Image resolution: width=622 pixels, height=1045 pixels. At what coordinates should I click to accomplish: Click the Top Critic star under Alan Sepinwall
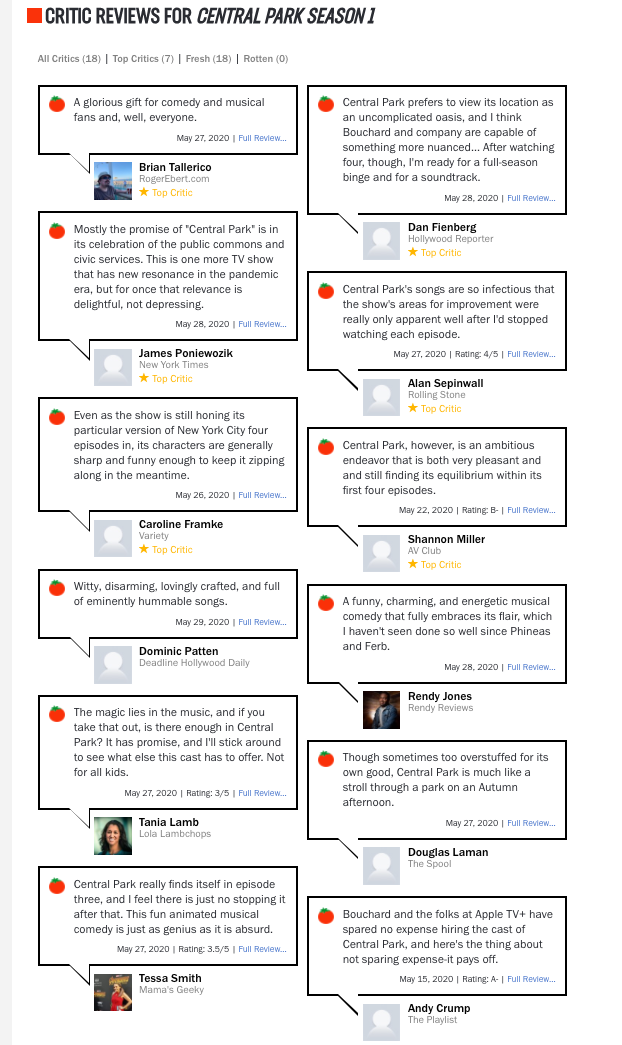413,408
